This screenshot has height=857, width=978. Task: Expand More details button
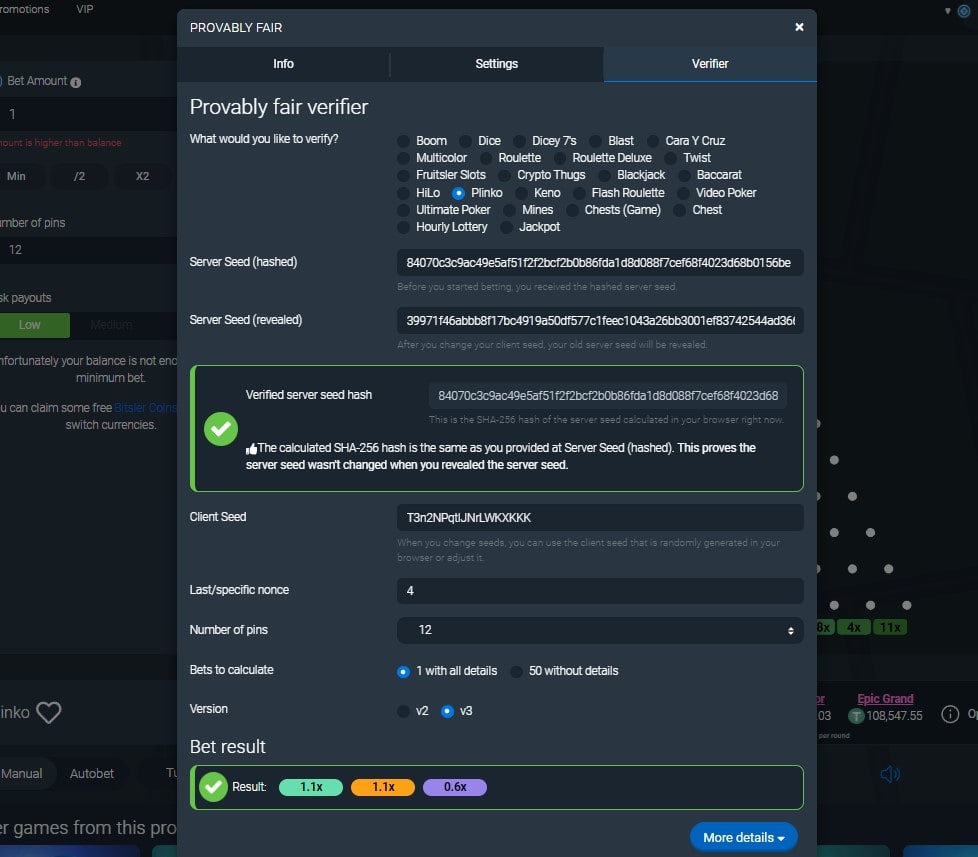[743, 837]
